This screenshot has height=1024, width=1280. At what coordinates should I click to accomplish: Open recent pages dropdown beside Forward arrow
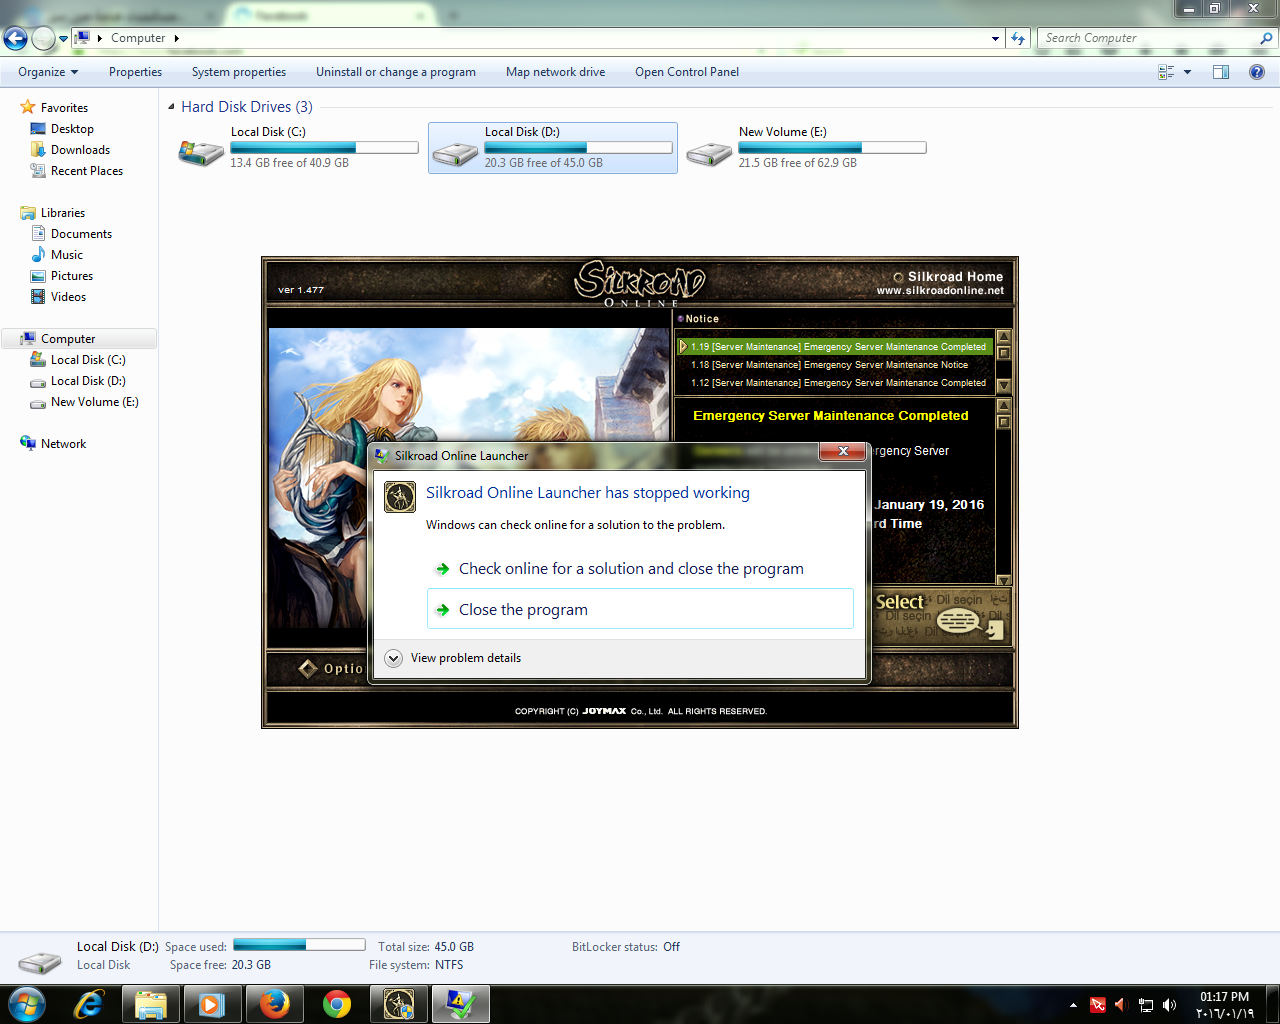pyautogui.click(x=64, y=39)
